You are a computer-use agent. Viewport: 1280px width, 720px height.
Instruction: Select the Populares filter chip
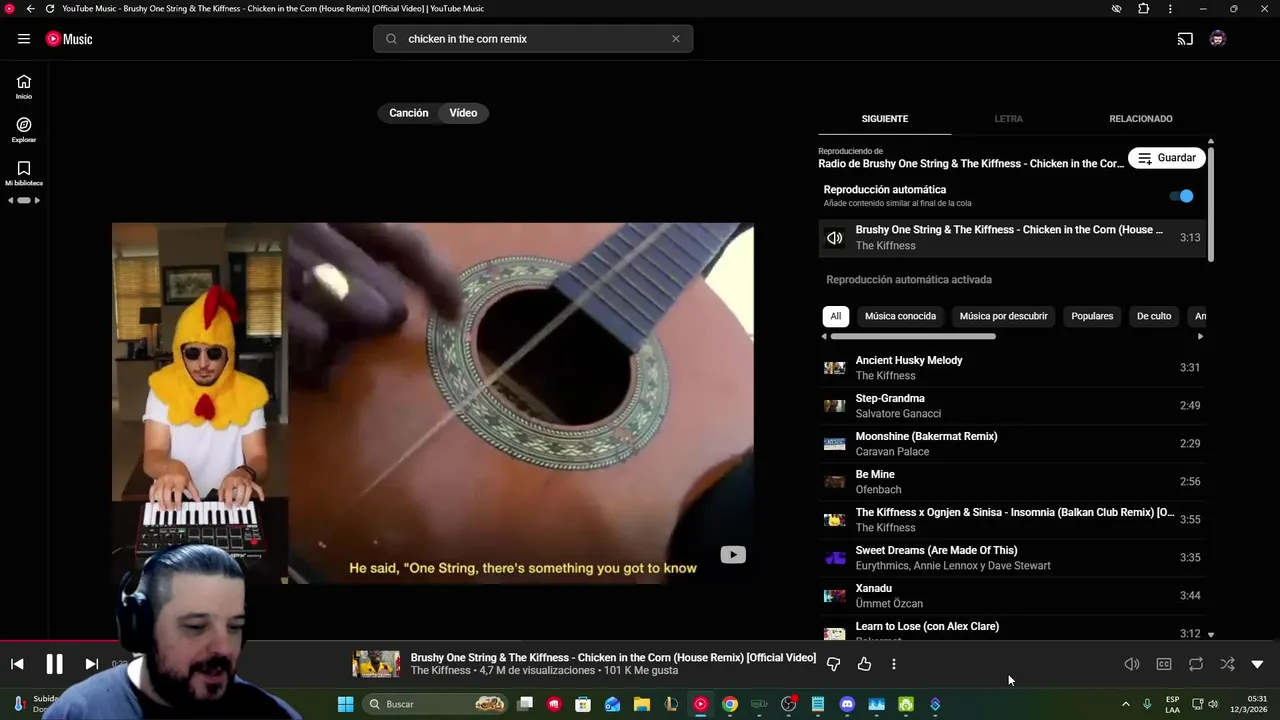[x=1092, y=316]
